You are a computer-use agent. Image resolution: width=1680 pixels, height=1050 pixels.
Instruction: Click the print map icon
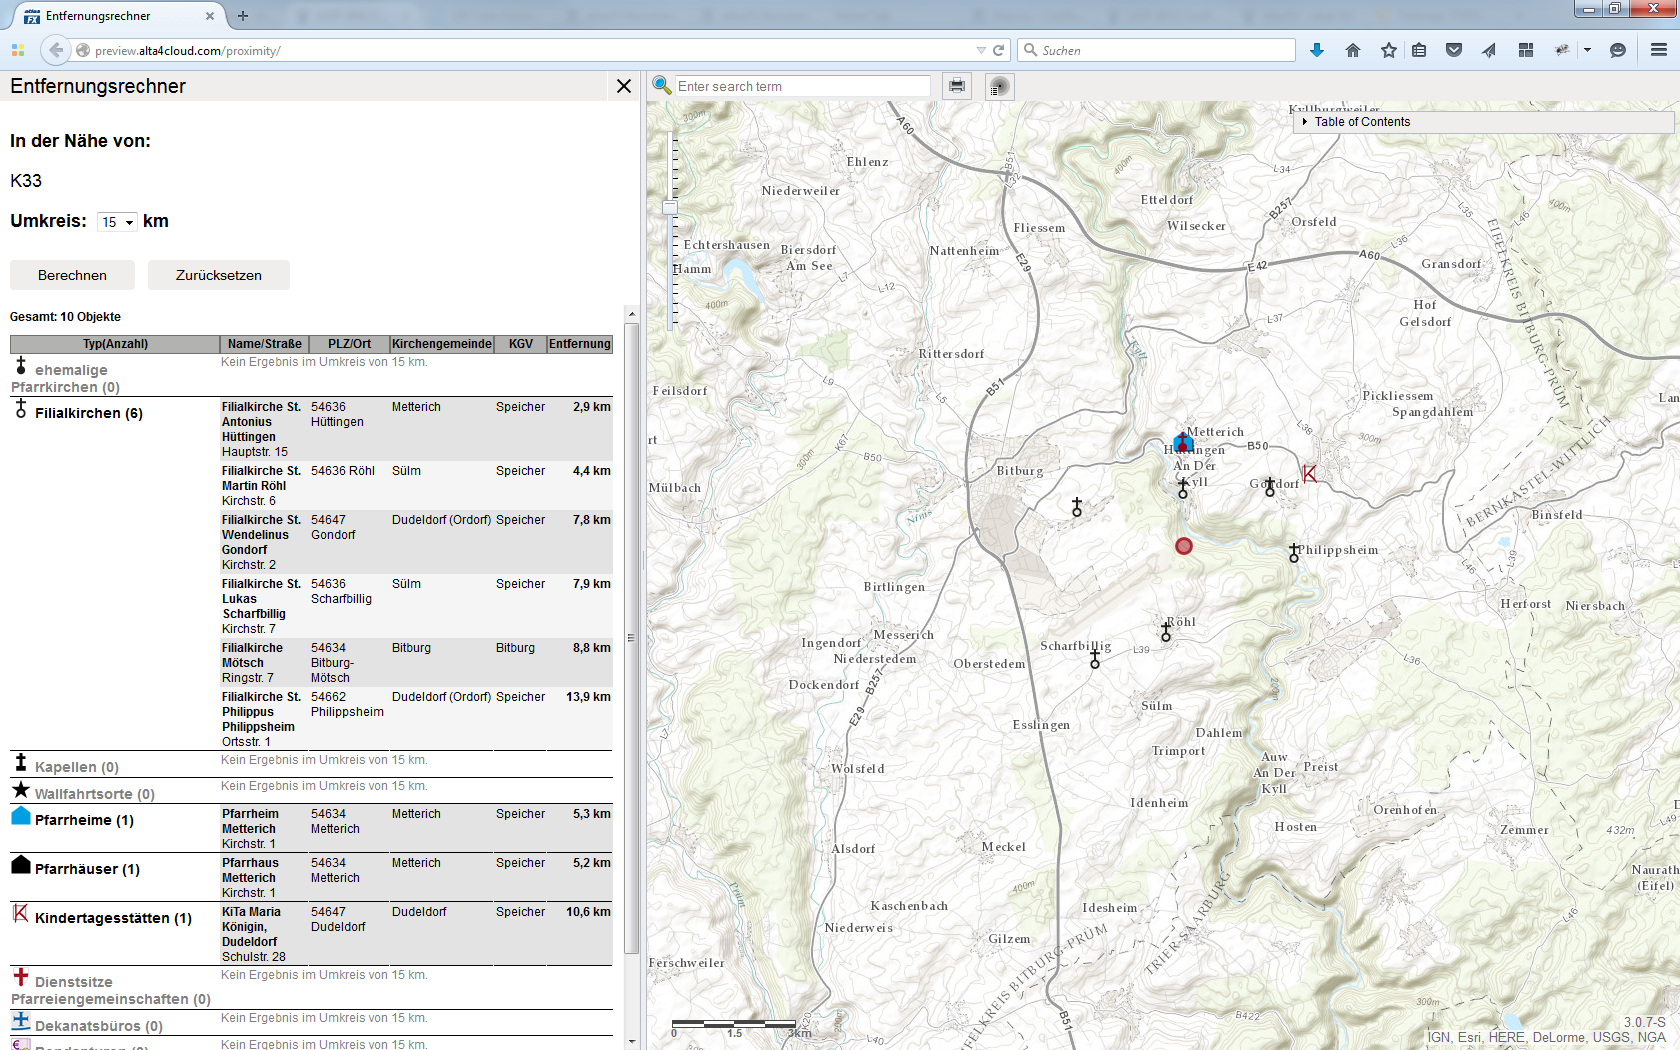click(957, 86)
